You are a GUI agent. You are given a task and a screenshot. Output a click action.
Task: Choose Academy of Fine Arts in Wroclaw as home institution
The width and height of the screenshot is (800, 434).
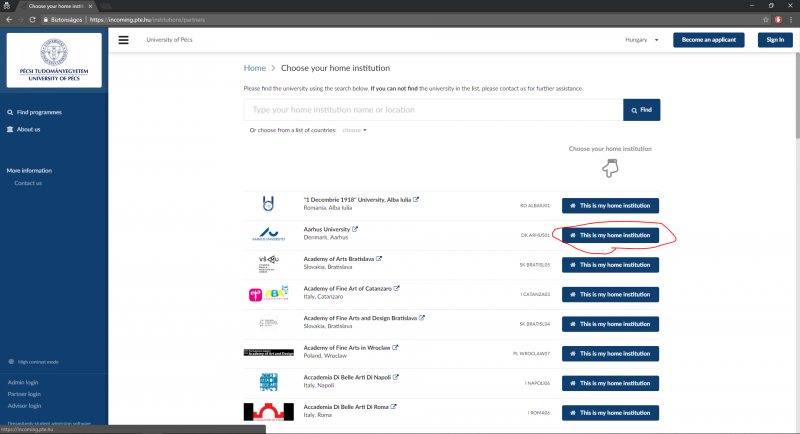pos(610,353)
